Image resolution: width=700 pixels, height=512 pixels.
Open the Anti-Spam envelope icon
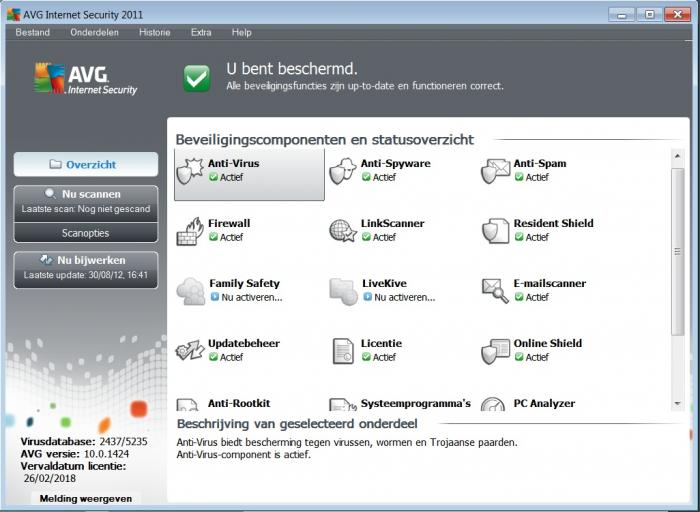pos(495,171)
